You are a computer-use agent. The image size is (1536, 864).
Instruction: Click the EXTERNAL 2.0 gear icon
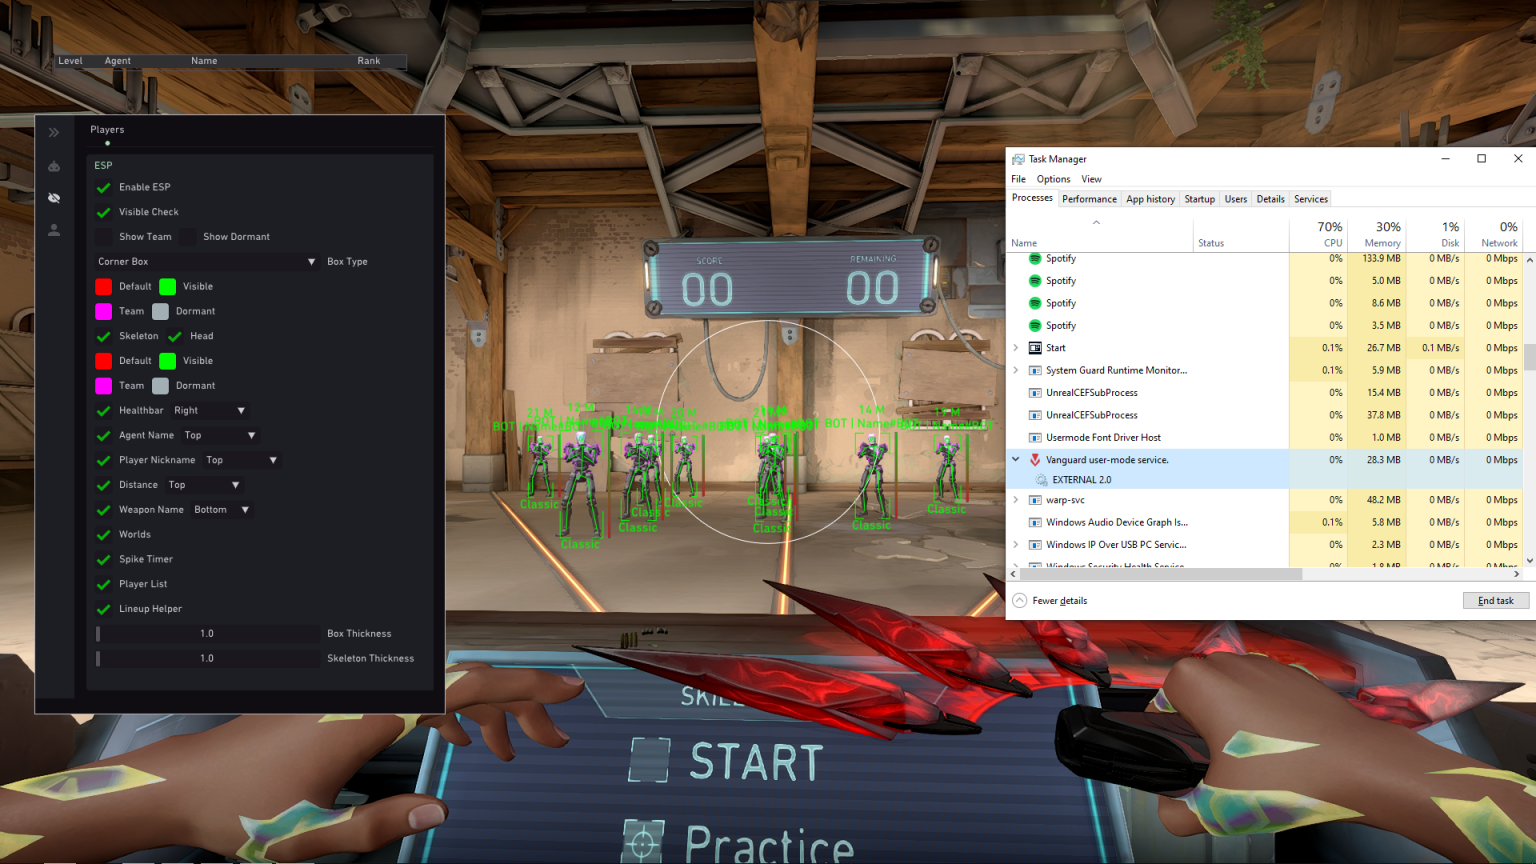pyautogui.click(x=1042, y=480)
